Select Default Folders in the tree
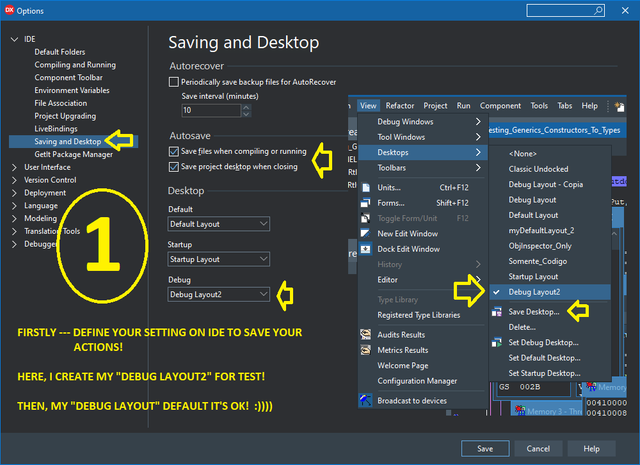 pos(60,52)
